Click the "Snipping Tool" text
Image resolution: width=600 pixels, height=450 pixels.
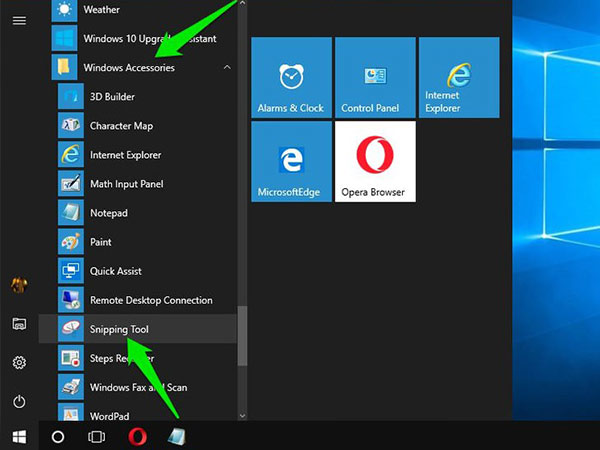119,329
